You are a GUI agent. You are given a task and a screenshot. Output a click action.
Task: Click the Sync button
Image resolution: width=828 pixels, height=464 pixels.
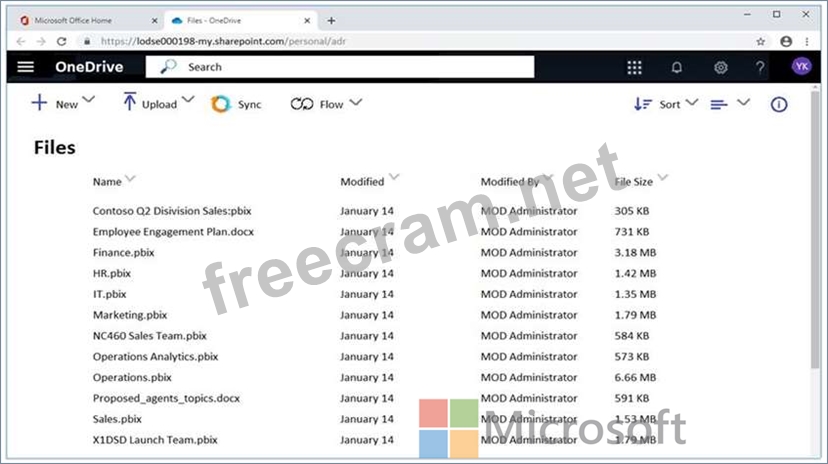click(x=236, y=105)
